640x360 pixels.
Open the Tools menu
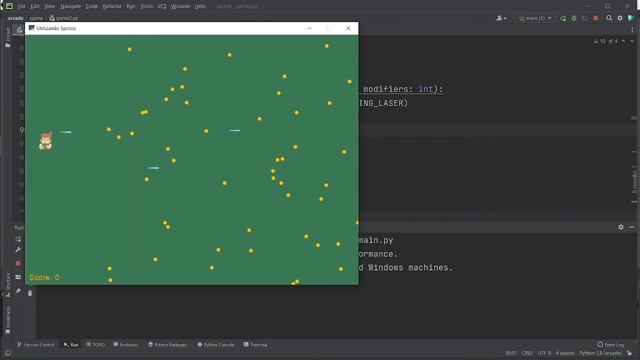point(147,7)
